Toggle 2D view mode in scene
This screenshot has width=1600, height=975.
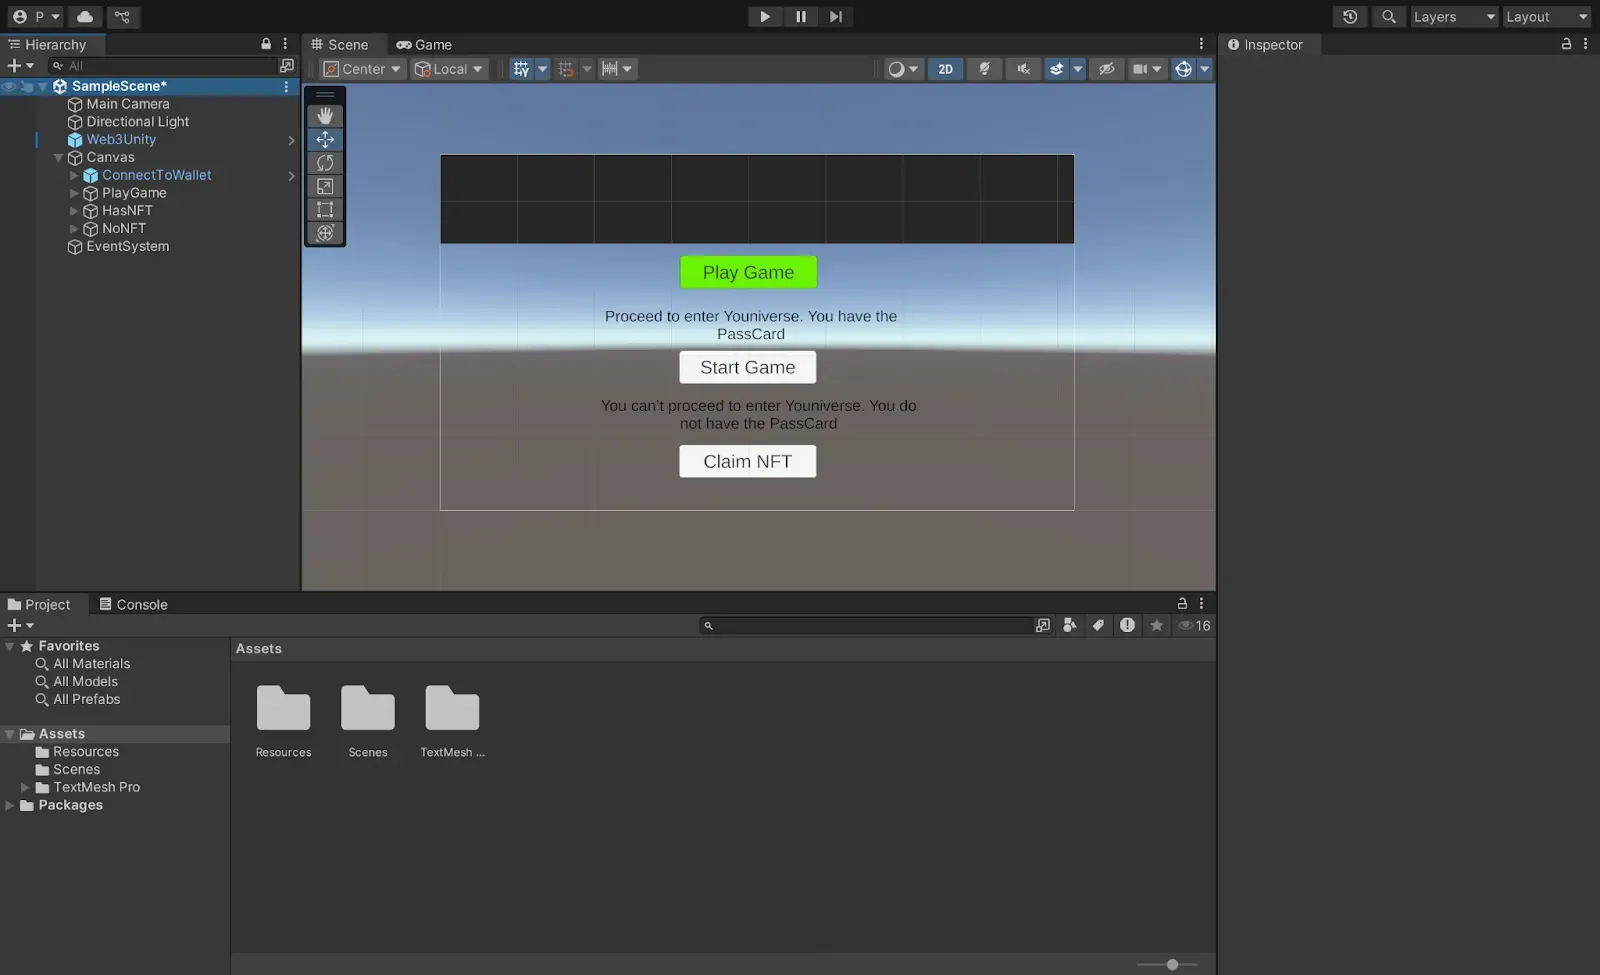(x=945, y=69)
